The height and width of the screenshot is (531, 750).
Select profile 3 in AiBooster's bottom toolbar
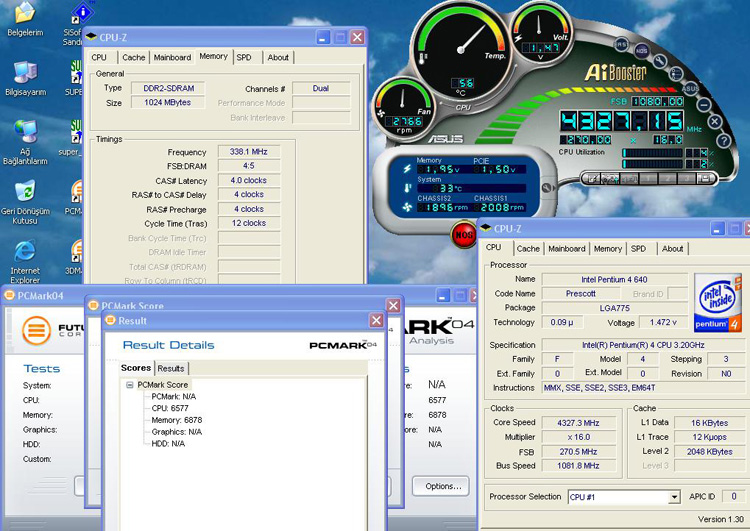point(686,178)
